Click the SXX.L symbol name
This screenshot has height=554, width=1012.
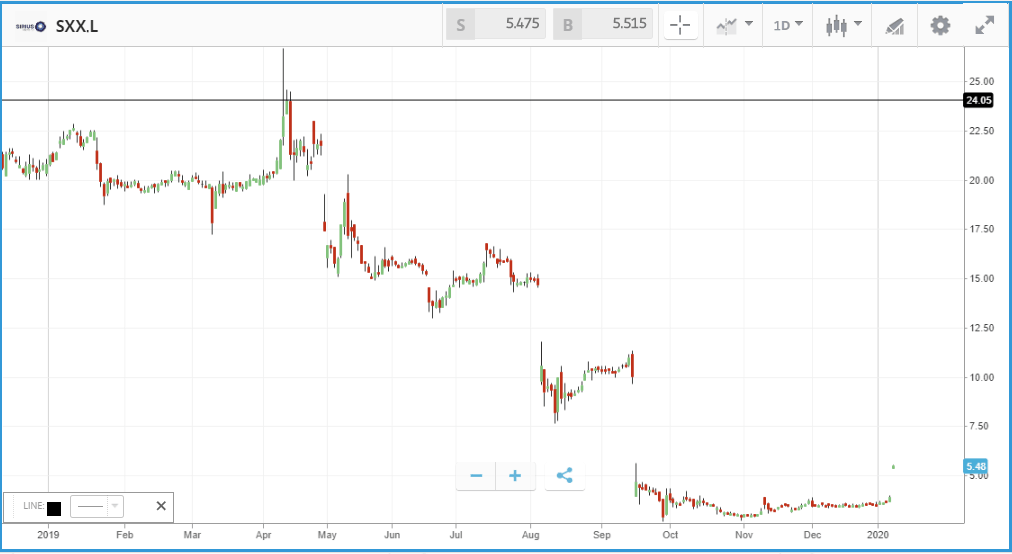coord(77,26)
